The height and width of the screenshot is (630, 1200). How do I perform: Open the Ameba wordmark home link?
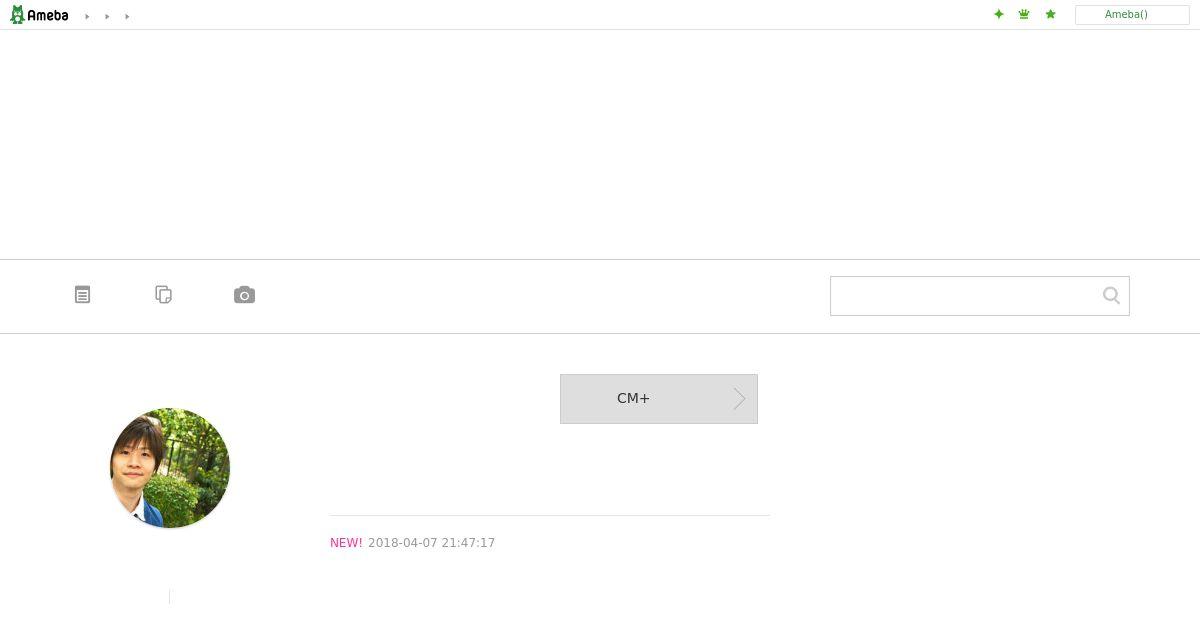pos(48,15)
